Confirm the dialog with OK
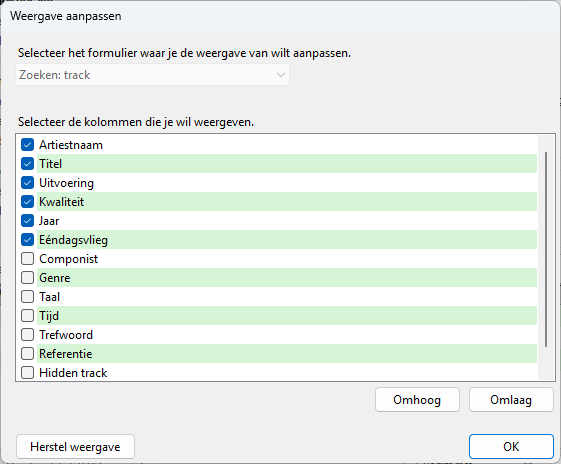Screen dimensions: 561x464 coord(511,446)
